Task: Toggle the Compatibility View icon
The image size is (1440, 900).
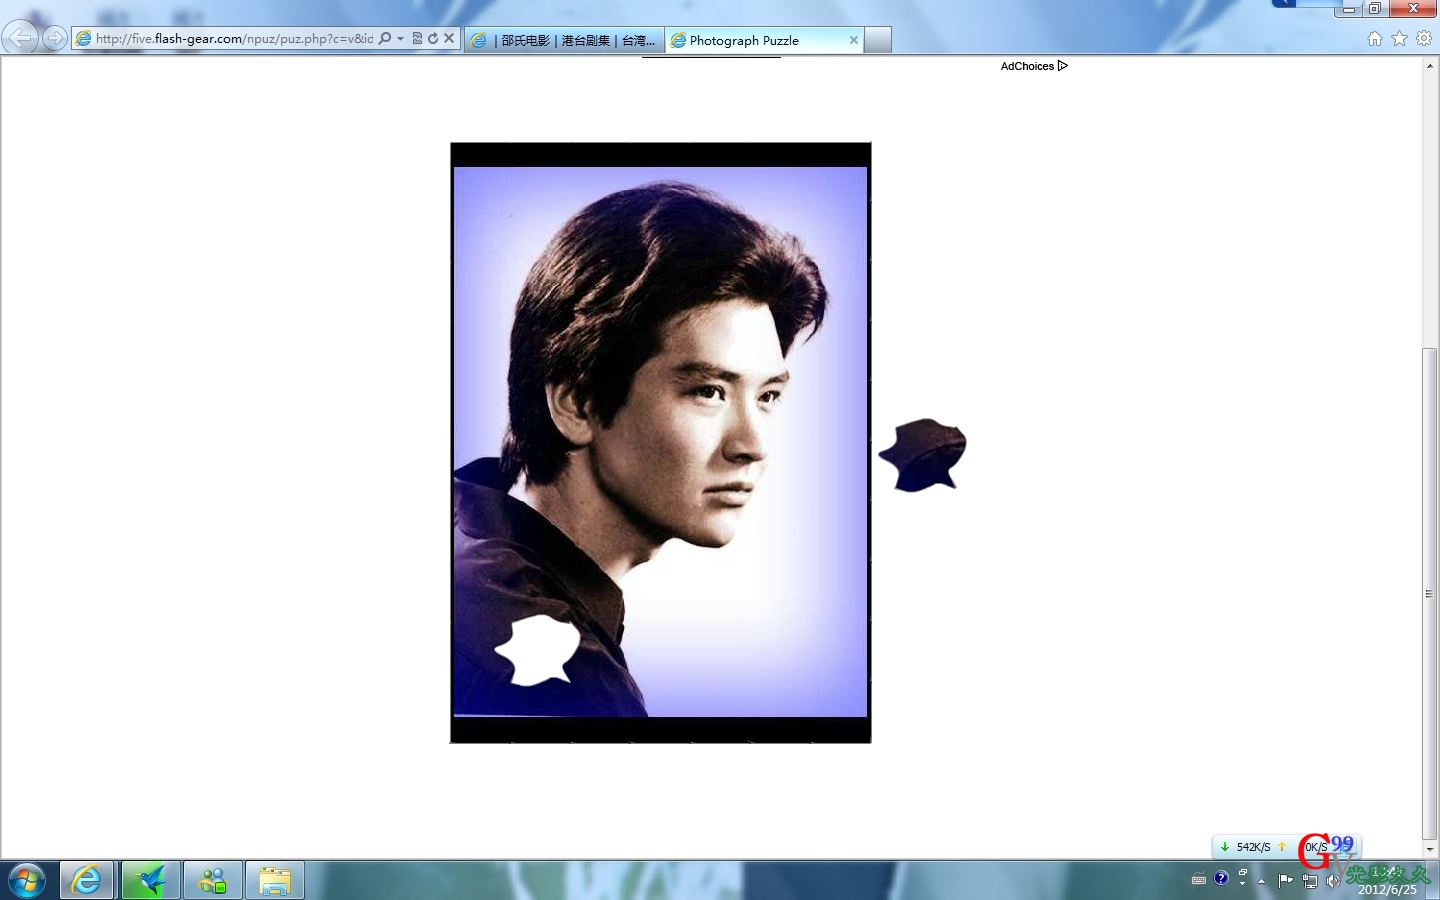Action: (418, 38)
